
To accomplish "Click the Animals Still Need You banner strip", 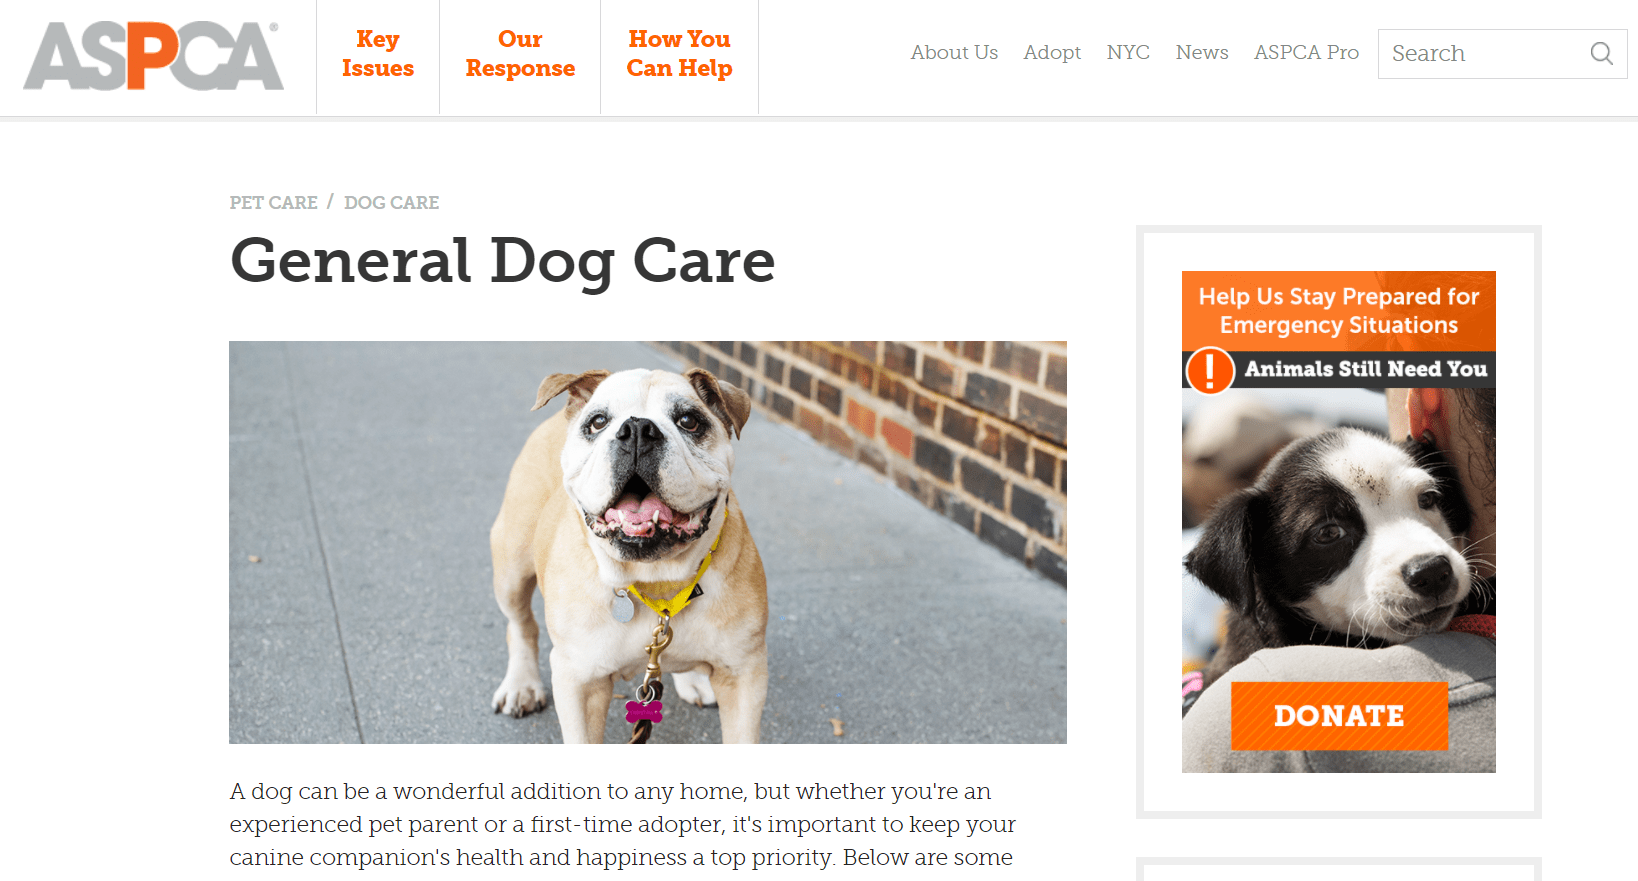I will click(x=1339, y=369).
